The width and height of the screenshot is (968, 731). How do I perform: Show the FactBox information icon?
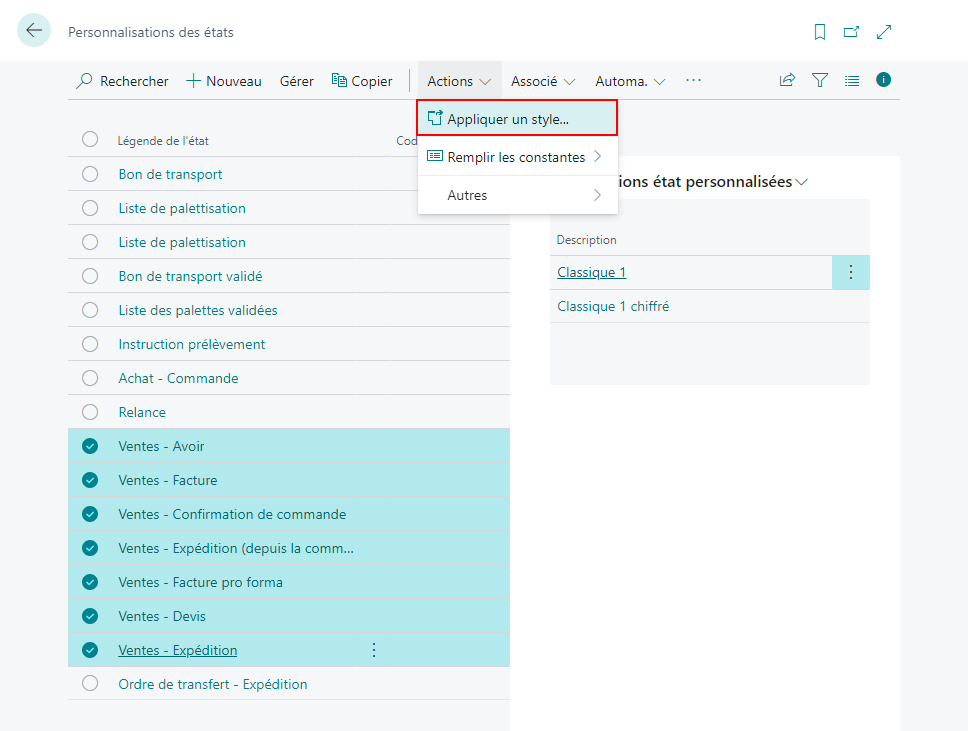click(x=883, y=80)
